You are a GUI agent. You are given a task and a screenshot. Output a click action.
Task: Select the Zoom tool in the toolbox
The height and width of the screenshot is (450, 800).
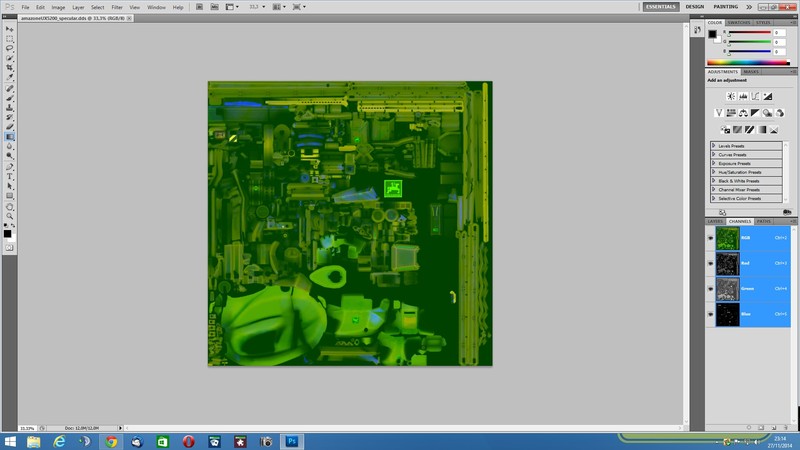(x=10, y=215)
